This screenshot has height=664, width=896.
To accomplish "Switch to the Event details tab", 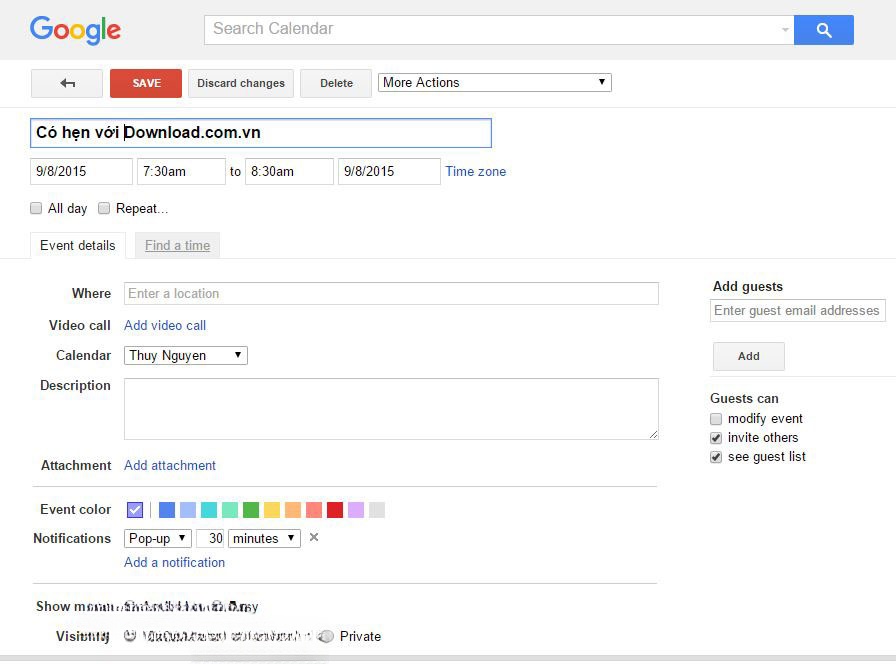I will pos(78,245).
